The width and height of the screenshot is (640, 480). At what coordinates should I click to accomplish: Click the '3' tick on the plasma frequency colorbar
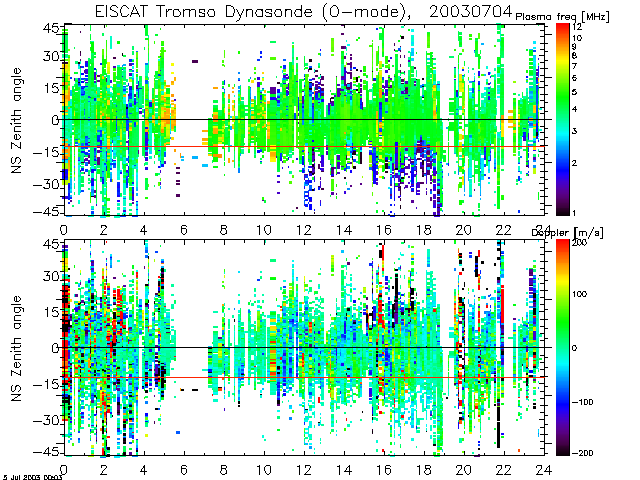[x=575, y=131]
